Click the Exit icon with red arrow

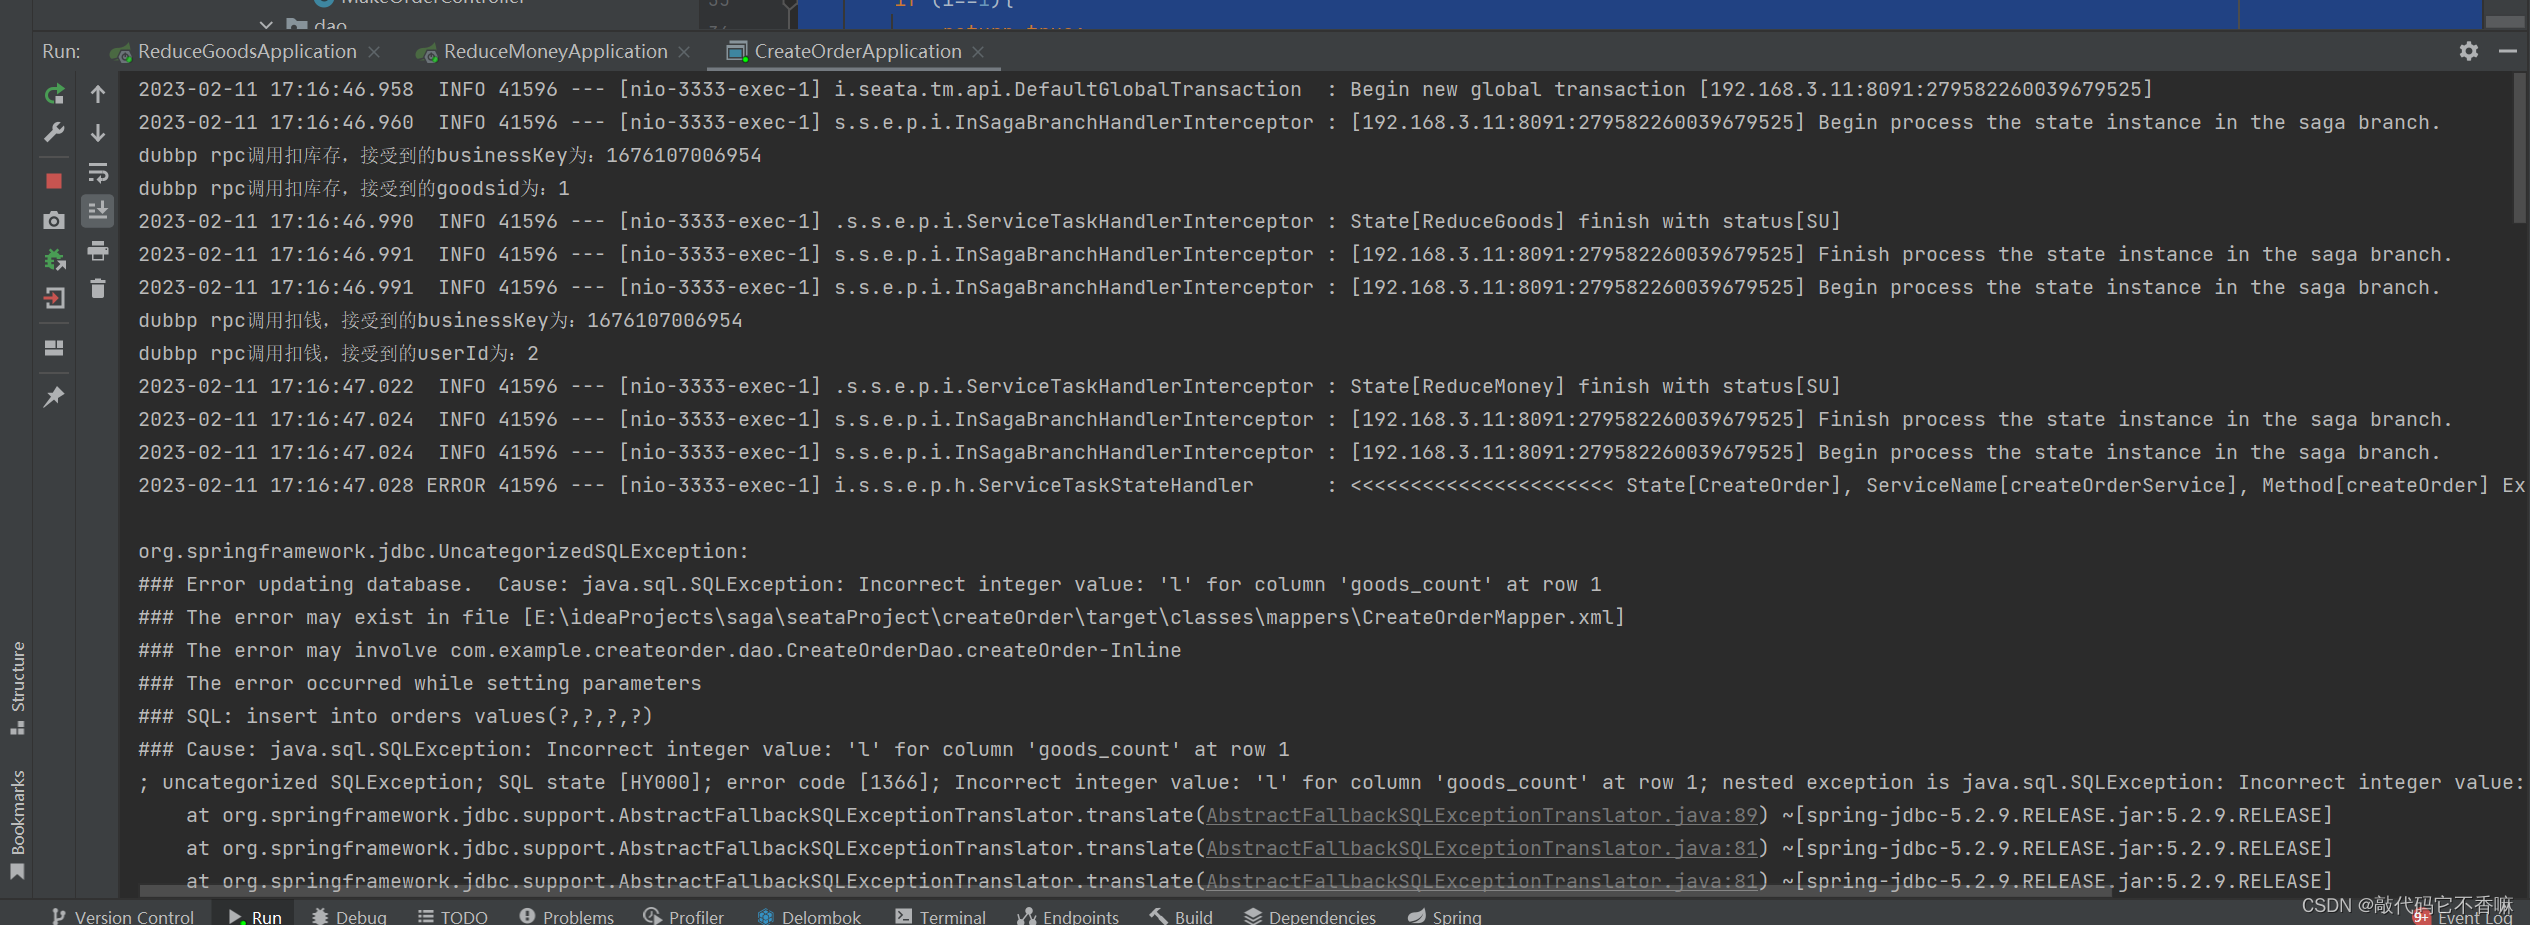54,298
